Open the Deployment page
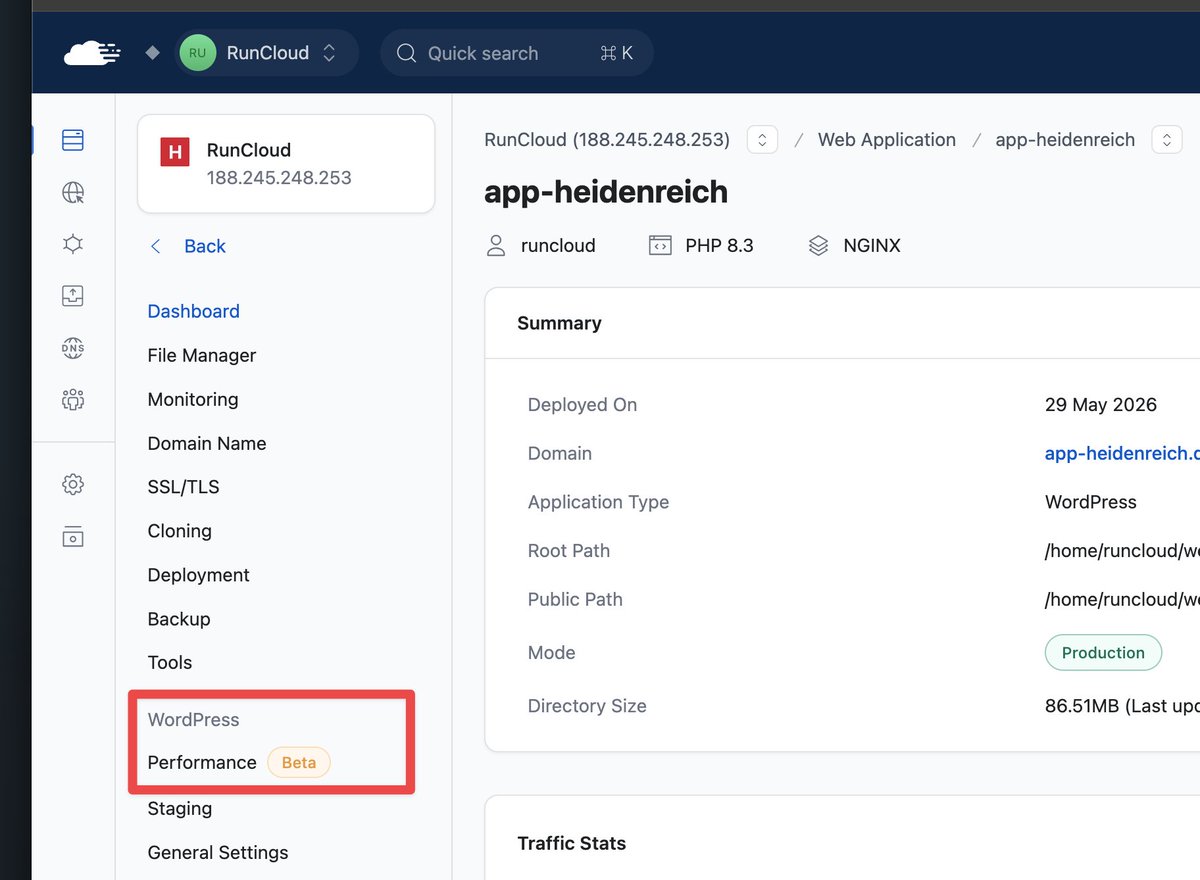Viewport: 1200px width, 880px height. [198, 575]
